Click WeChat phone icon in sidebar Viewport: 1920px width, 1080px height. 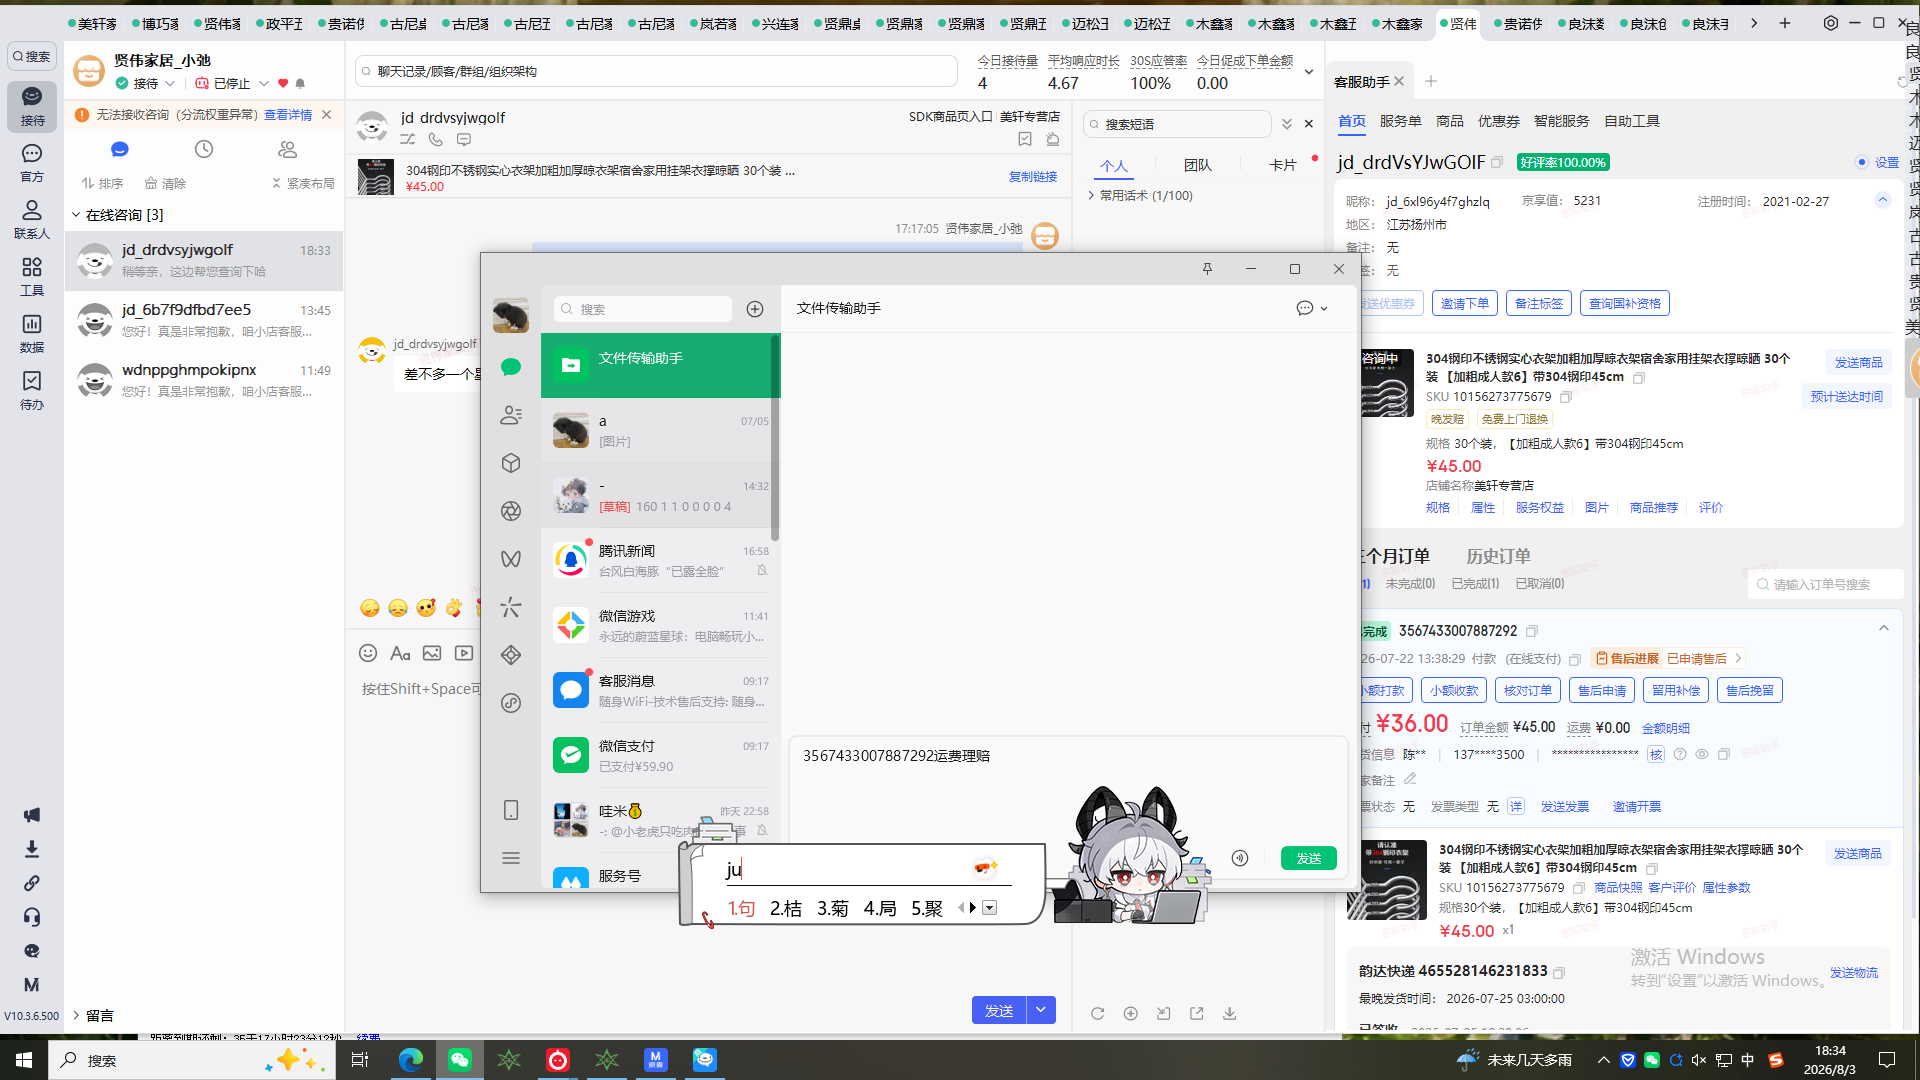(x=511, y=810)
